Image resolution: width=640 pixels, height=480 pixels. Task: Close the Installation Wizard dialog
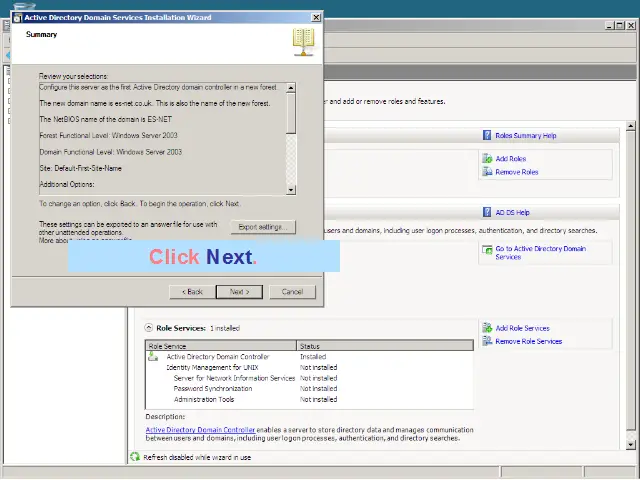316,18
